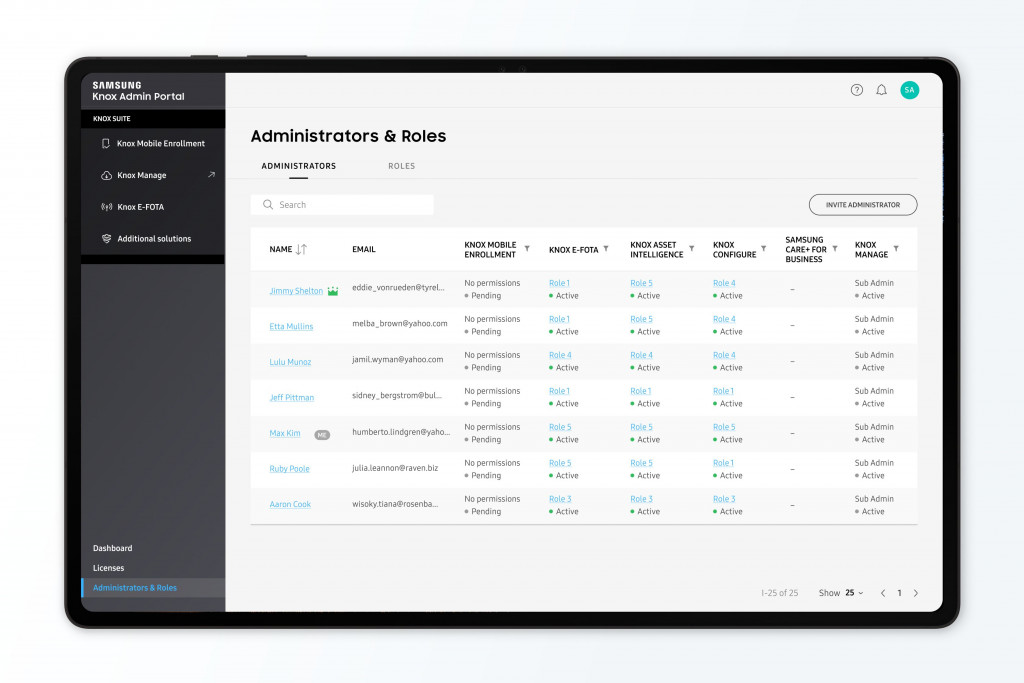Click the Knox E-FOTA column sort chevron
This screenshot has height=683, width=1024.
click(606, 247)
